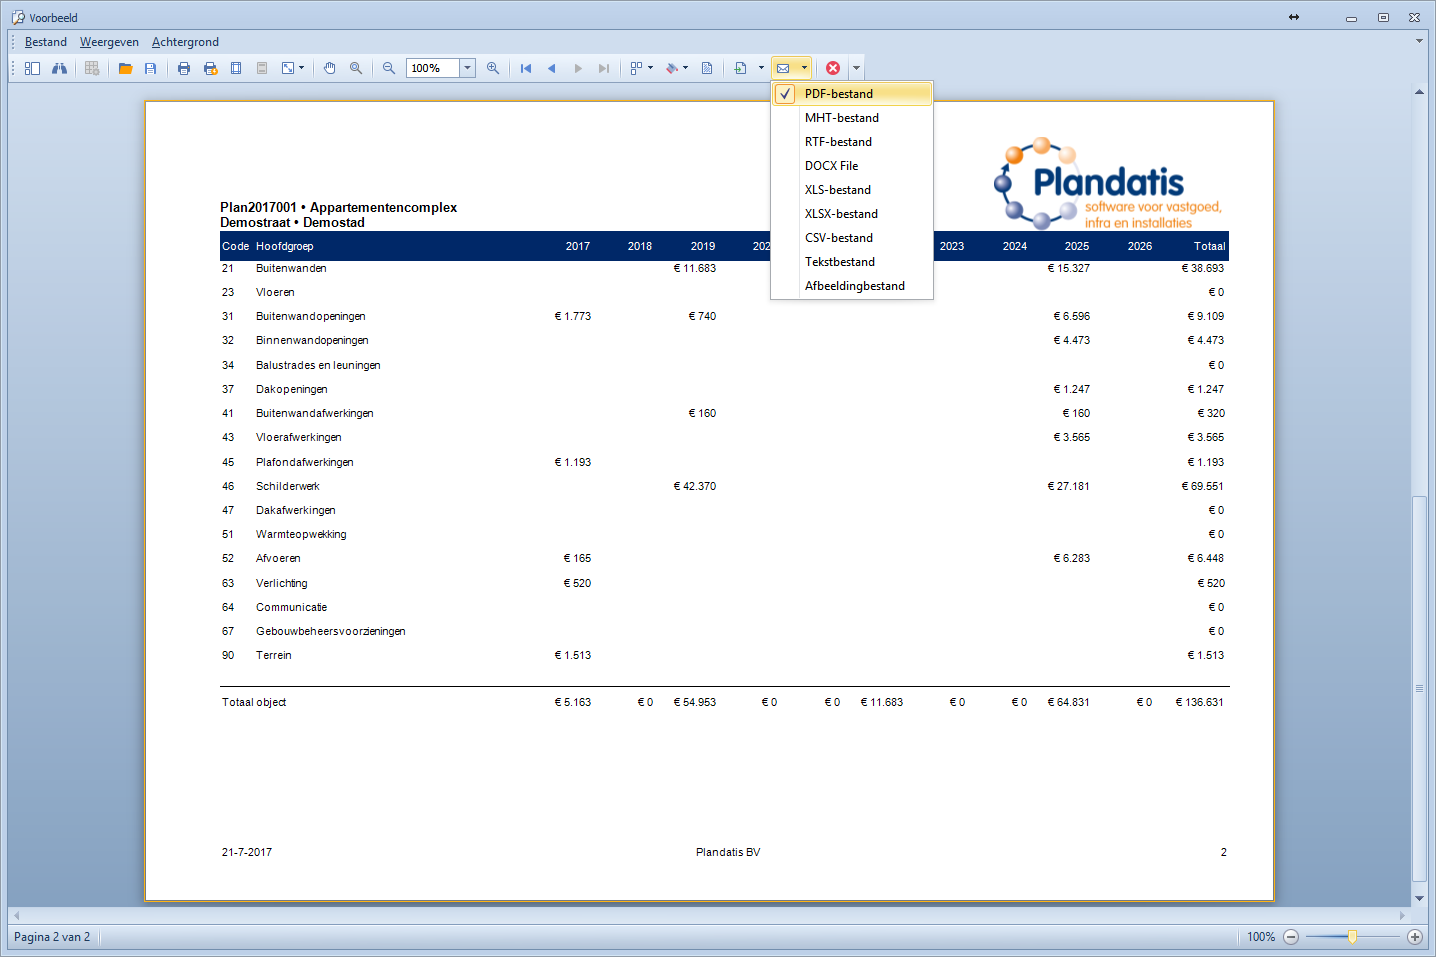The height and width of the screenshot is (957, 1436).
Task: Click the page background color icon
Action: tap(672, 68)
